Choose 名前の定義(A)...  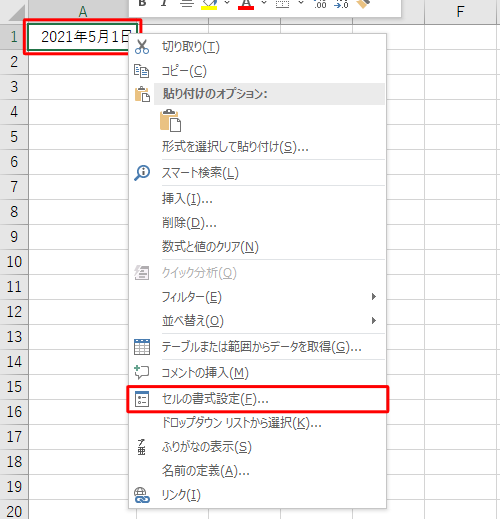[257, 471]
